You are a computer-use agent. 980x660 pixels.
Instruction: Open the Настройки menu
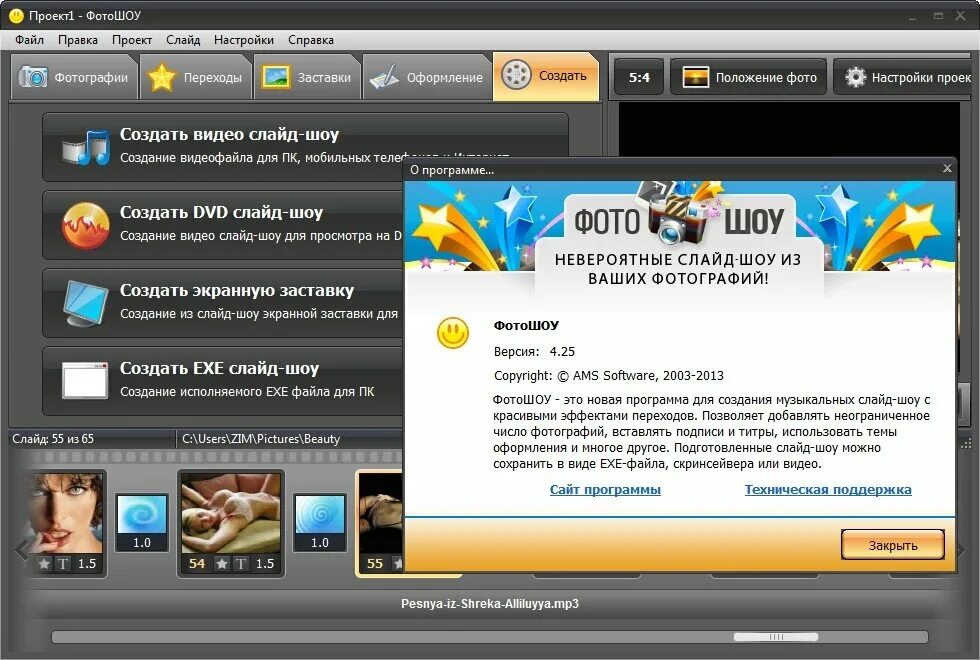pyautogui.click(x=244, y=40)
